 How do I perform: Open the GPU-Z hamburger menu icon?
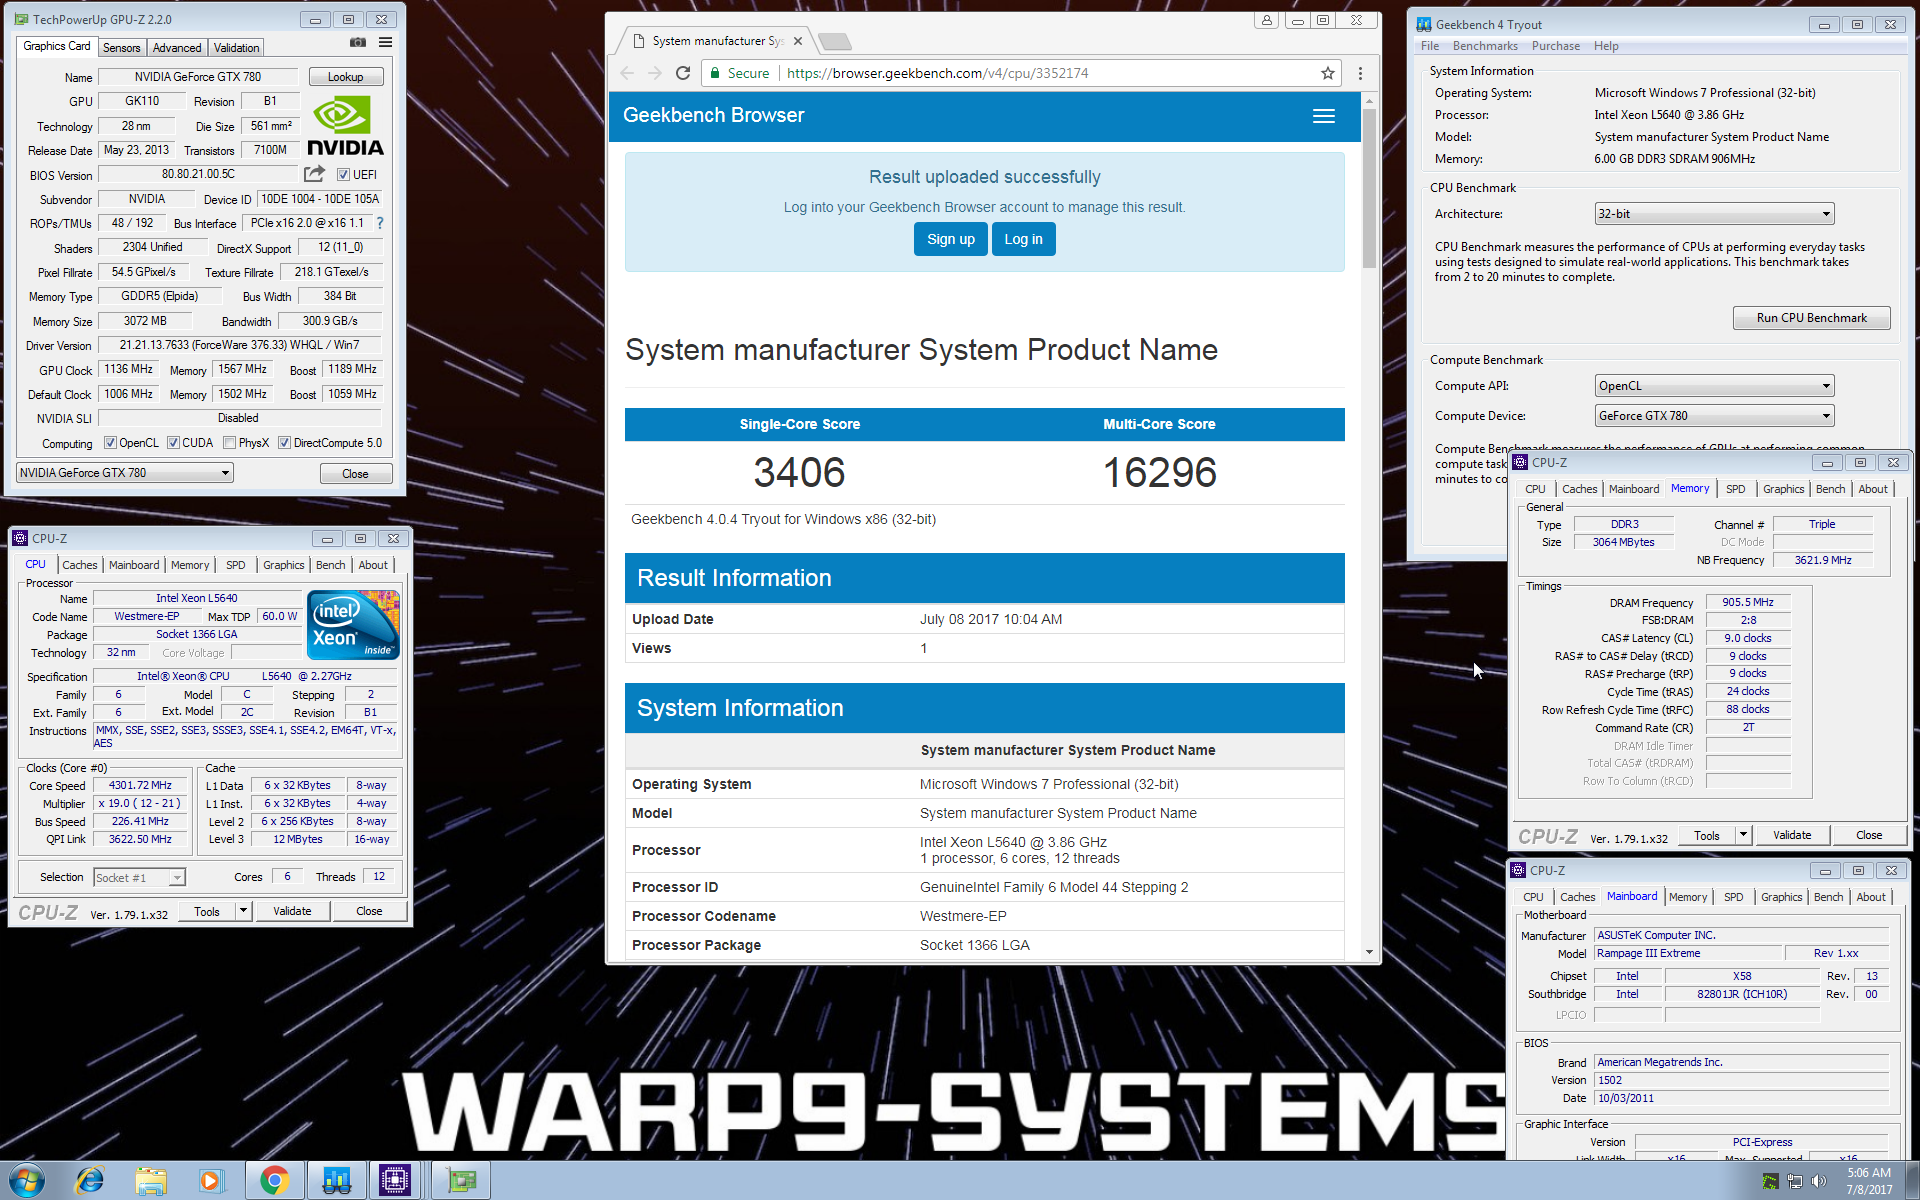tap(385, 43)
